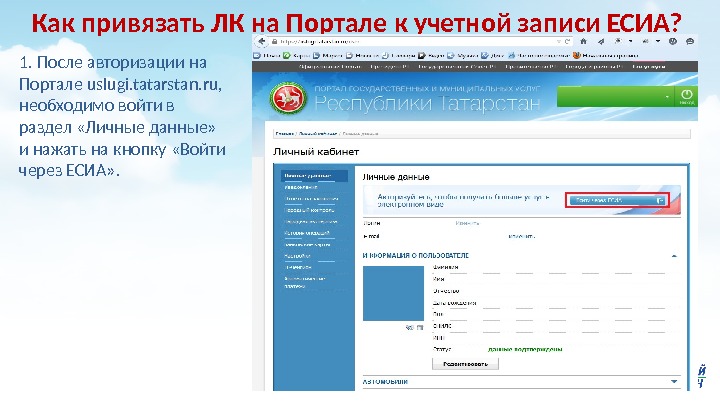Open 'Президент РТ' in the top bar

click(389, 67)
